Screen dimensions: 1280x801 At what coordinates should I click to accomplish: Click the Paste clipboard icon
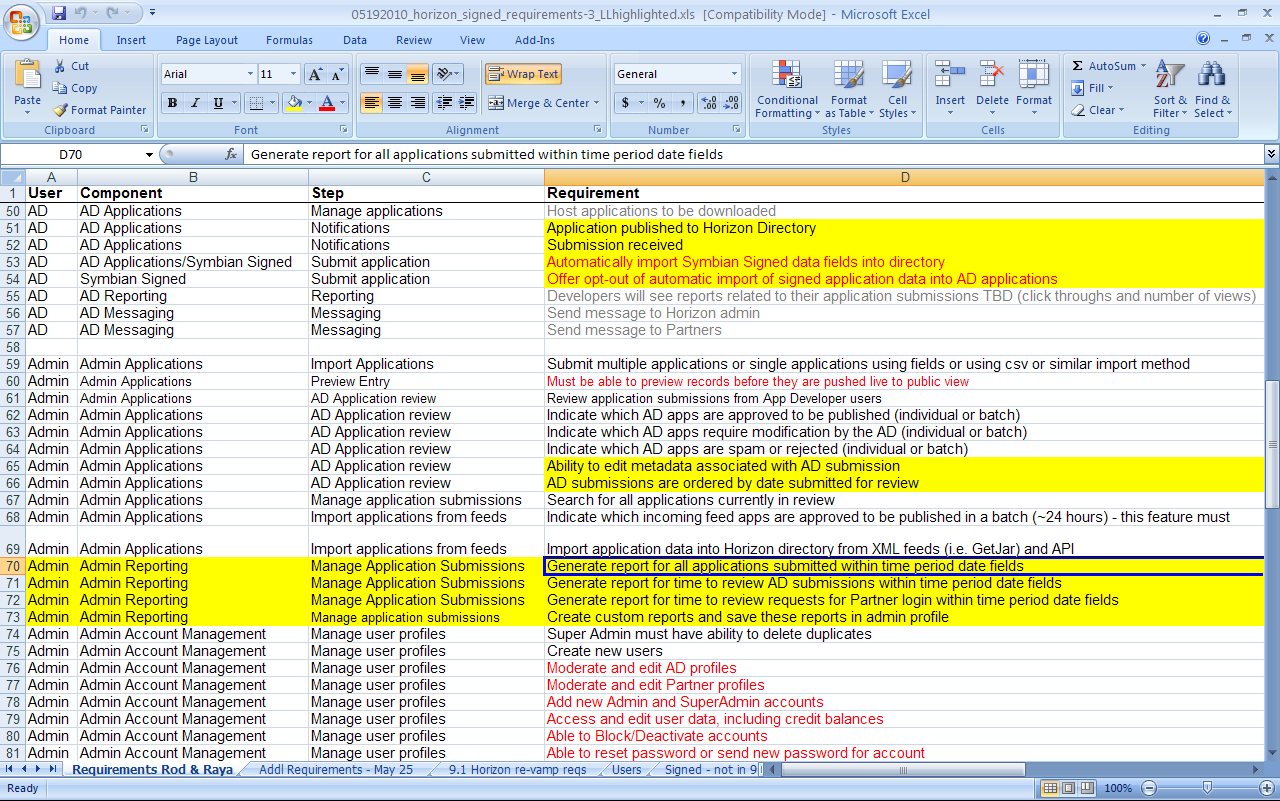(x=27, y=75)
